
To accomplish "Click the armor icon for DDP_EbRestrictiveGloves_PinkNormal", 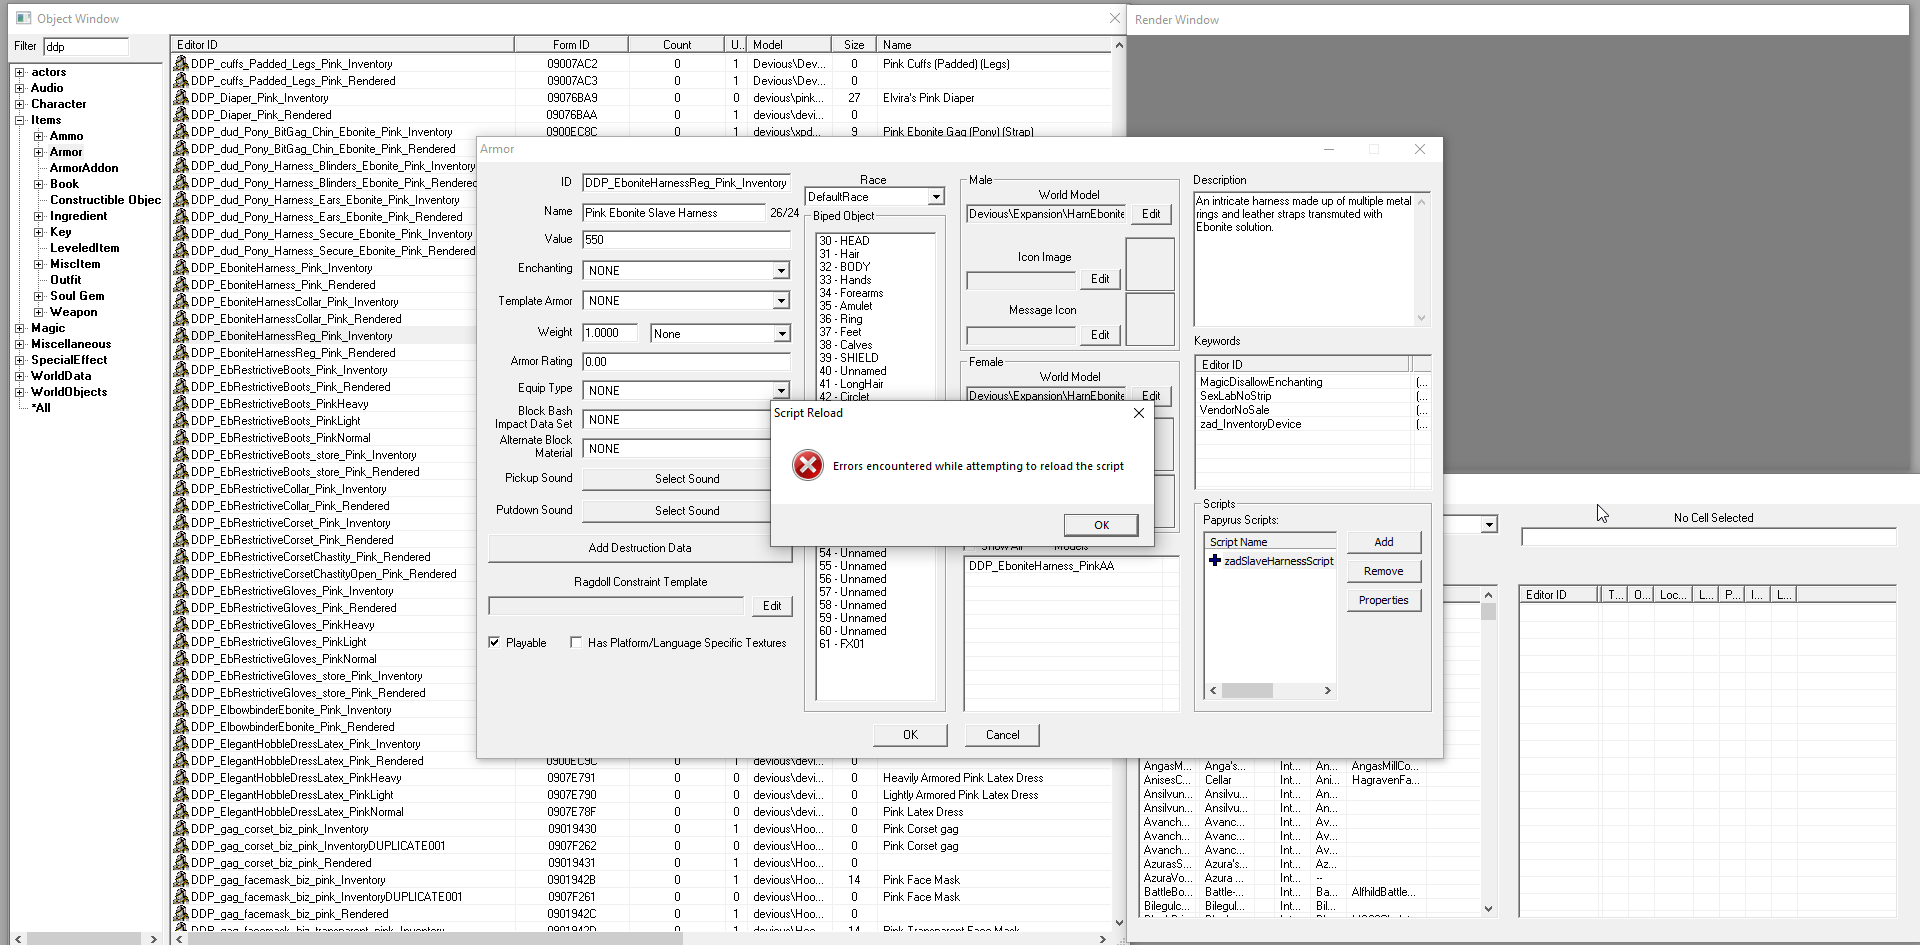I will coord(181,658).
